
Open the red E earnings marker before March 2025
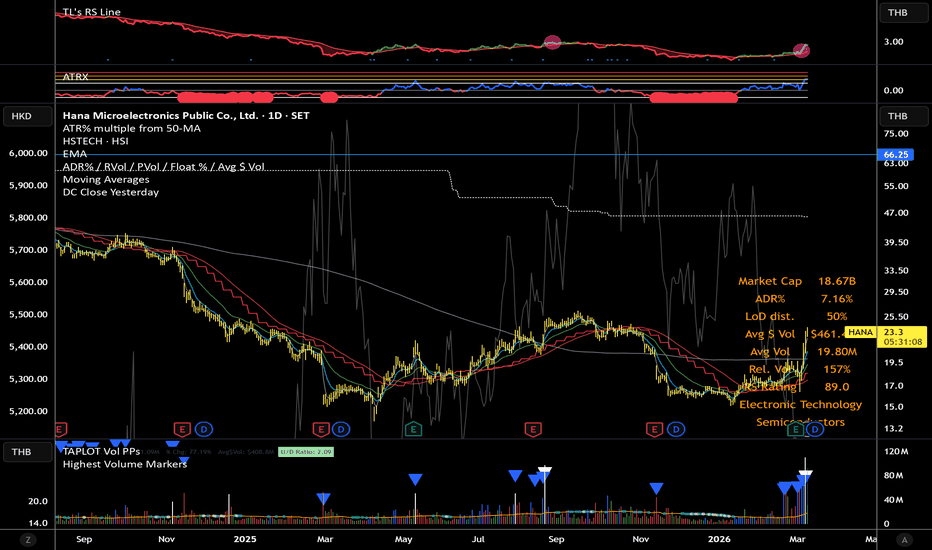pos(321,429)
